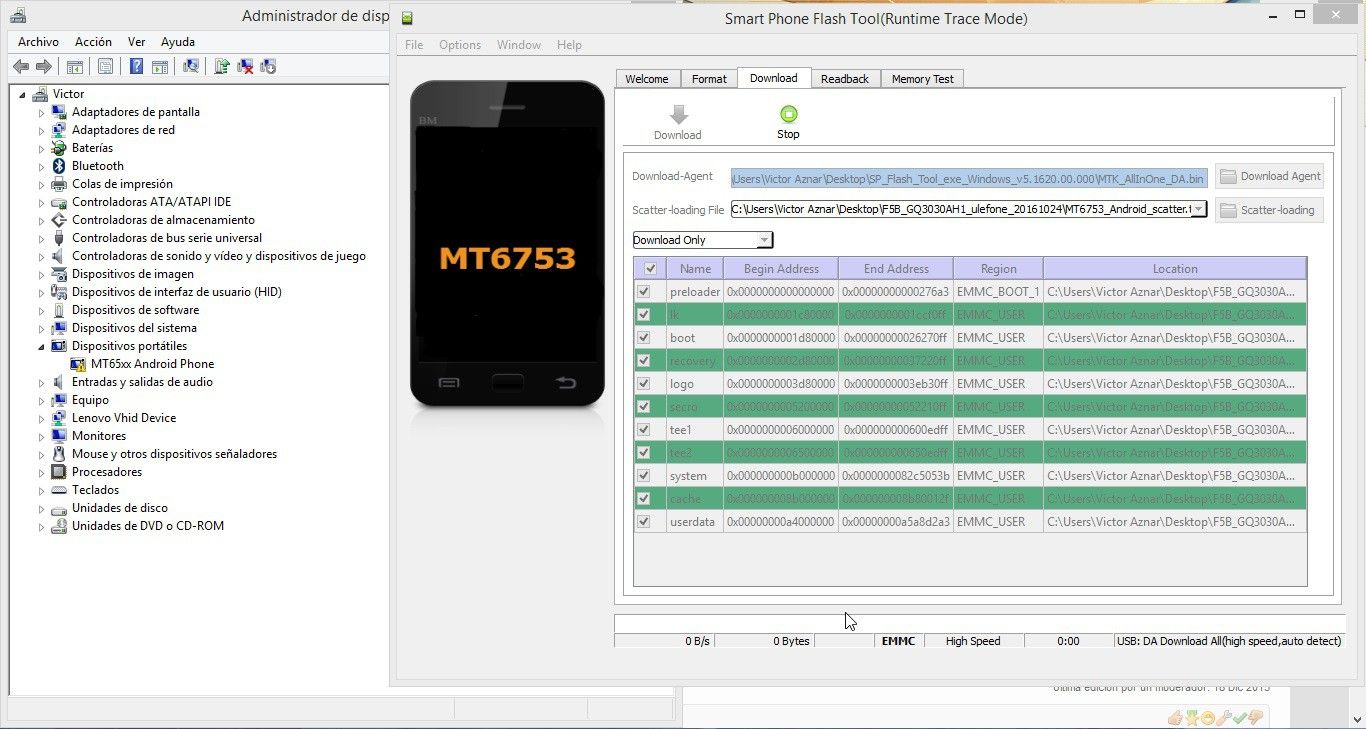Click the blue Help question mark icon
This screenshot has height=729, width=1366.
136,66
